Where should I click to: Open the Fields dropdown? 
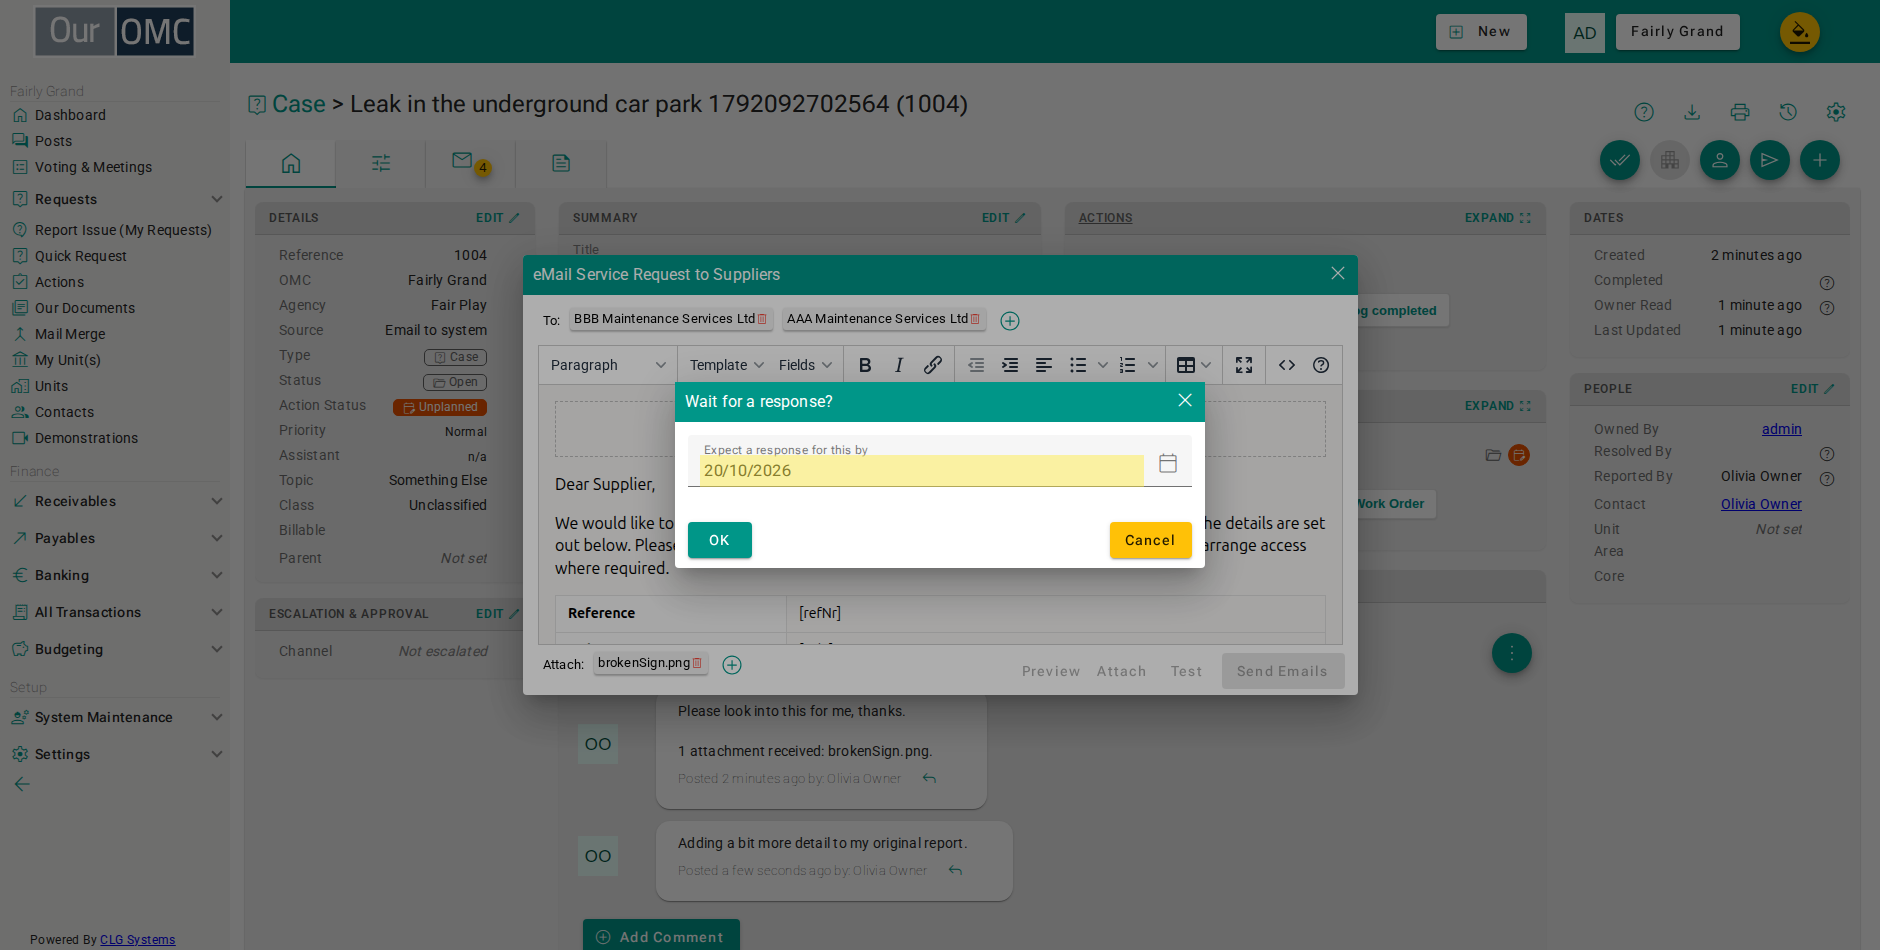pyautogui.click(x=805, y=365)
